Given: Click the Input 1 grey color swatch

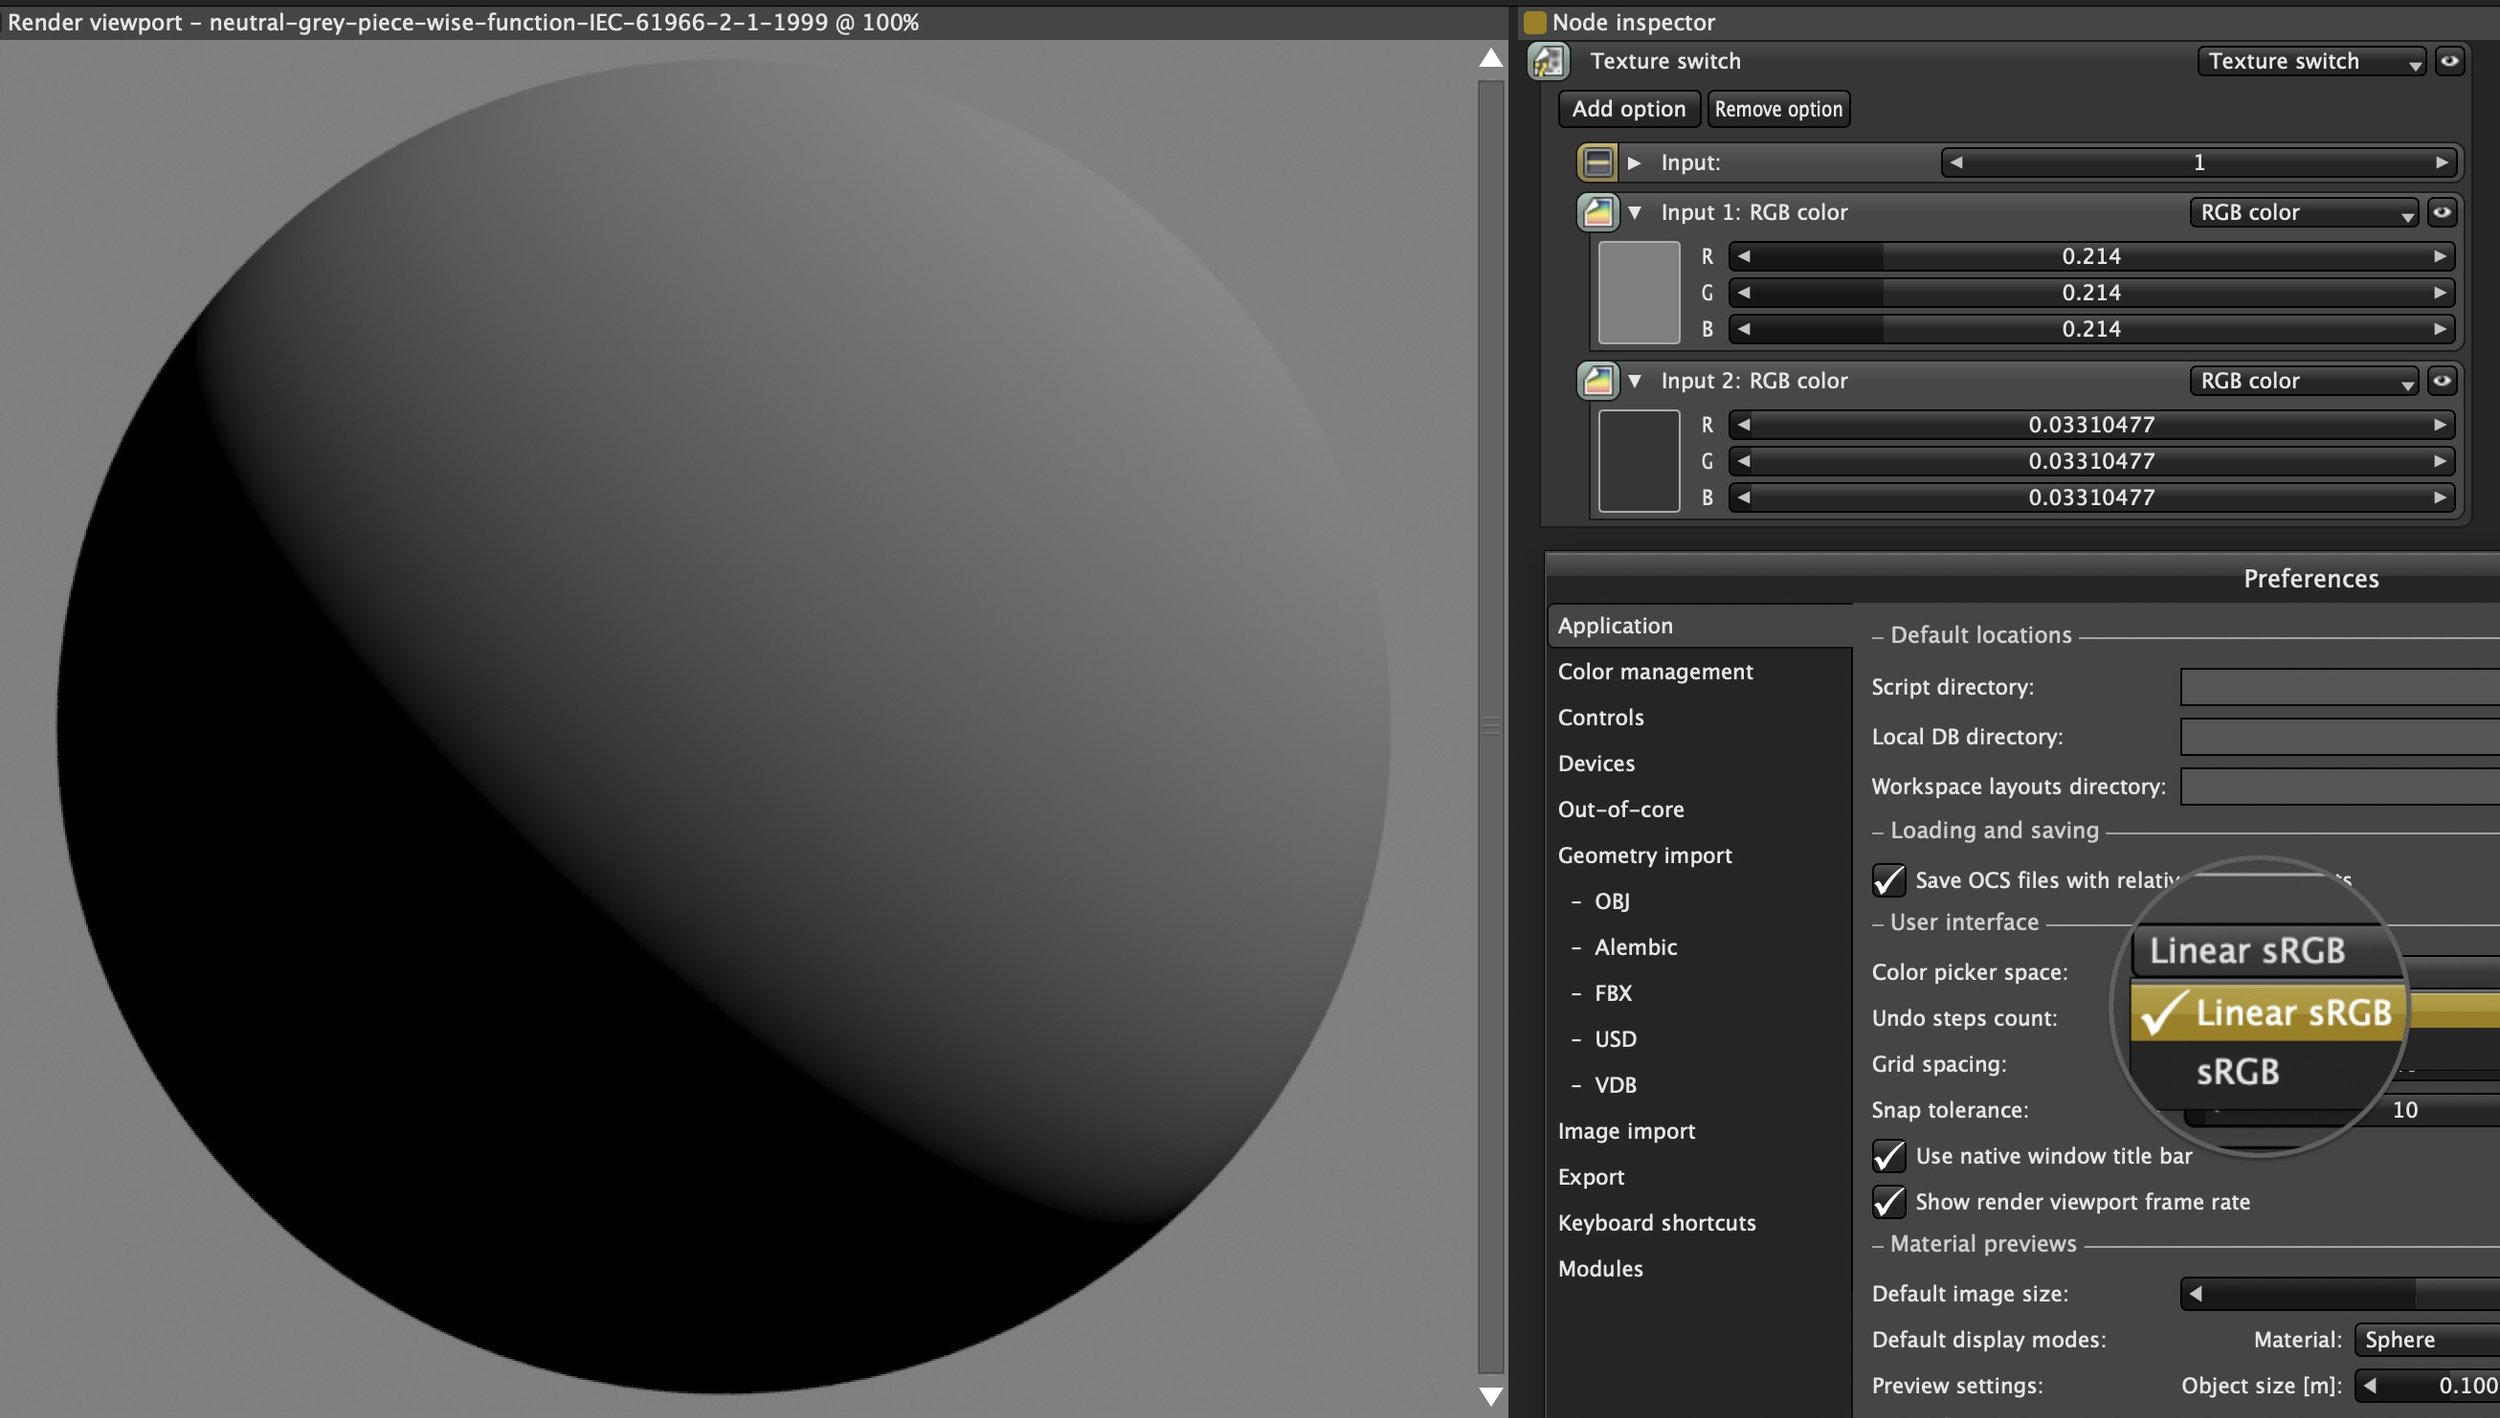Looking at the screenshot, I should (1638, 292).
